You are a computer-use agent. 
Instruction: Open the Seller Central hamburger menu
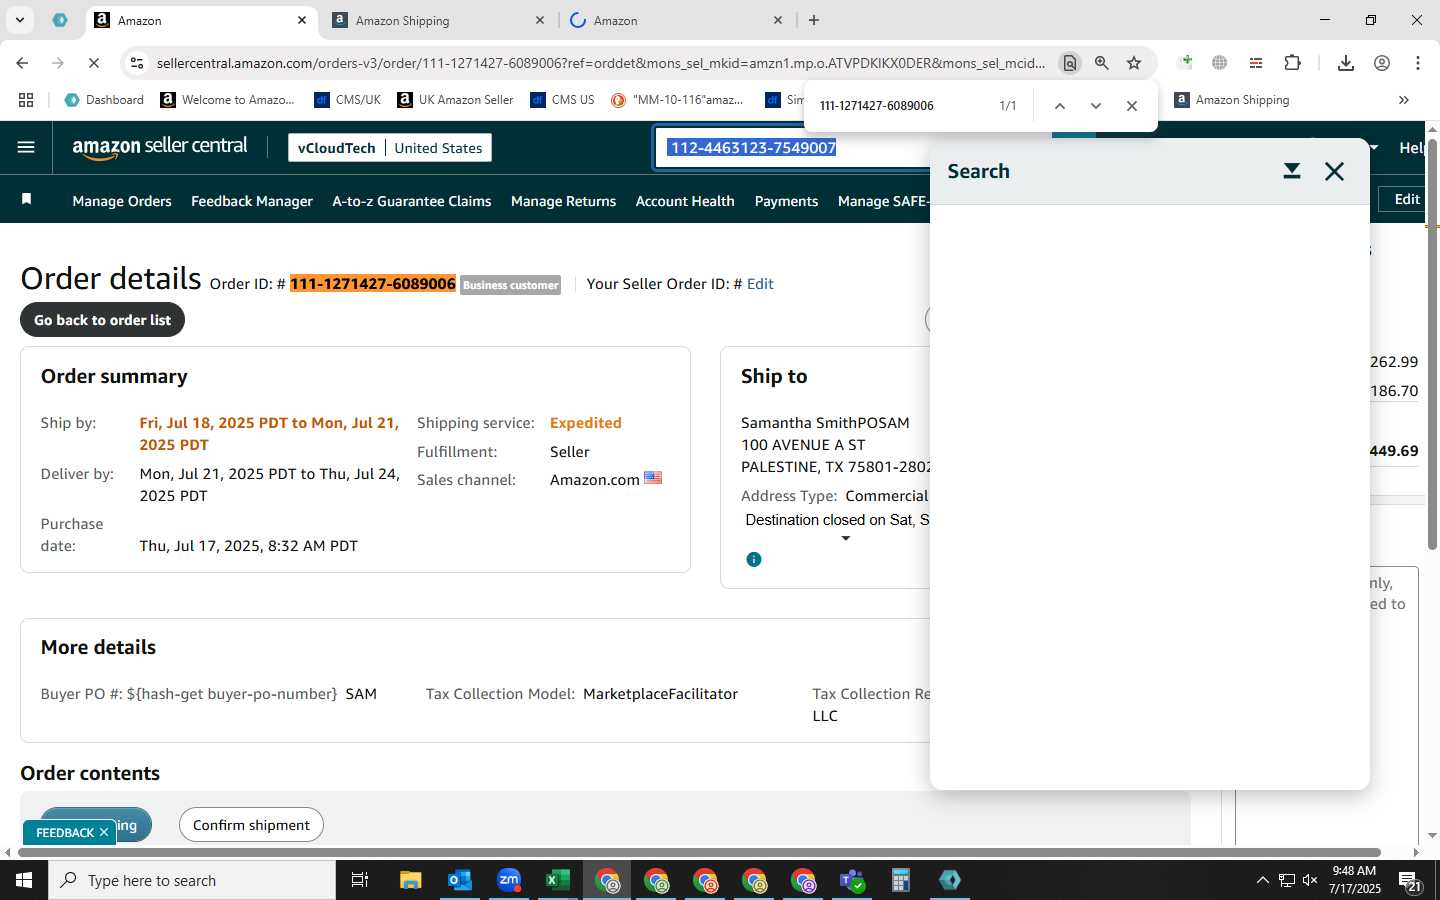(x=26, y=147)
